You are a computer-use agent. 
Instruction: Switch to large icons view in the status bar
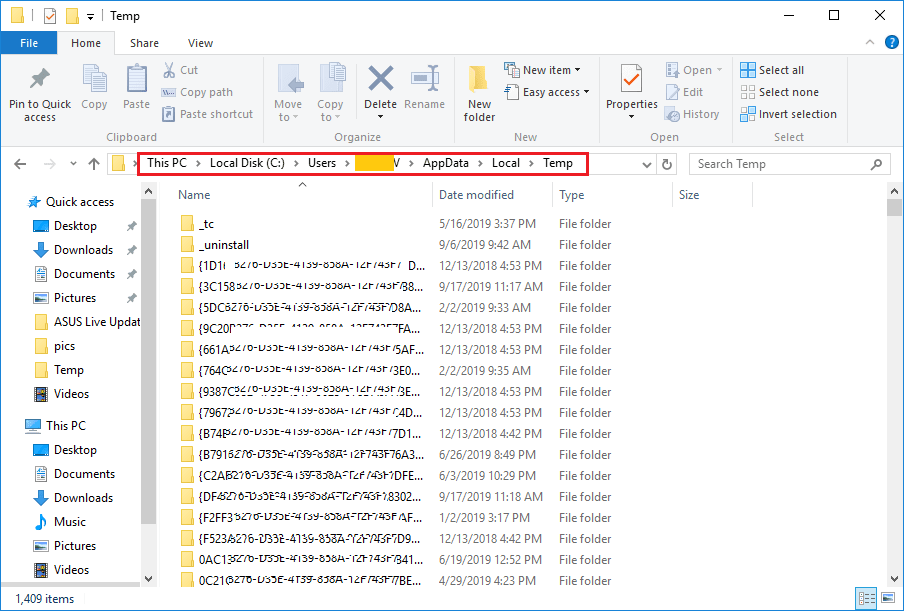[889, 595]
